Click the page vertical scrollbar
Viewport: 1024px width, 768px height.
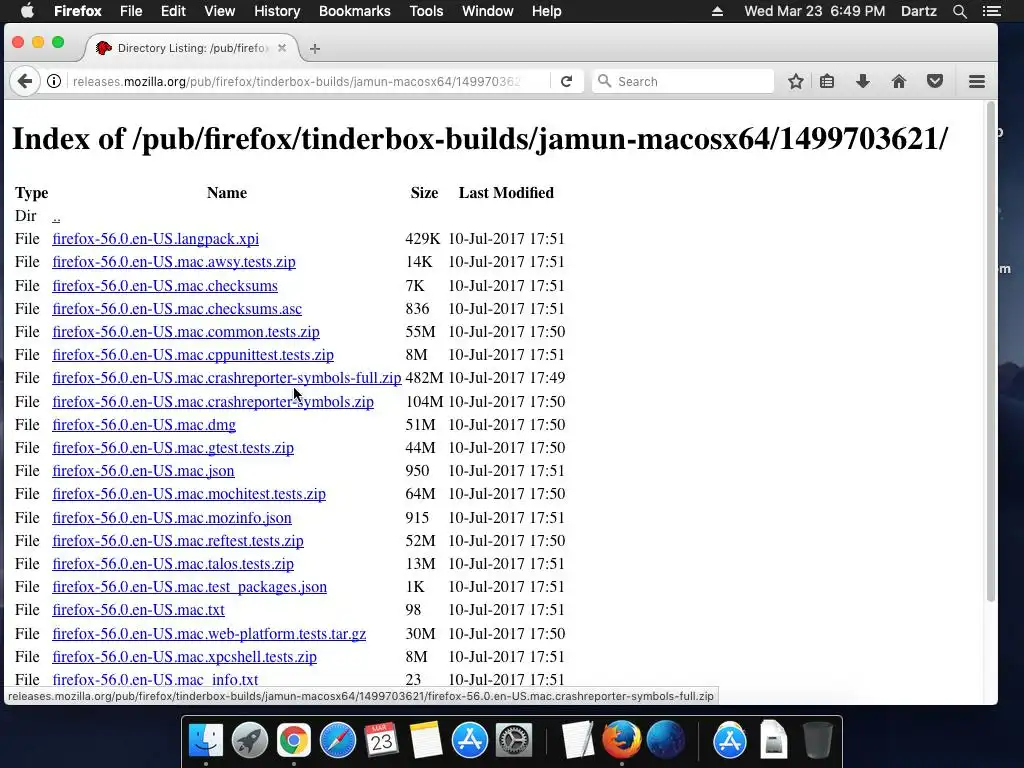click(990, 353)
